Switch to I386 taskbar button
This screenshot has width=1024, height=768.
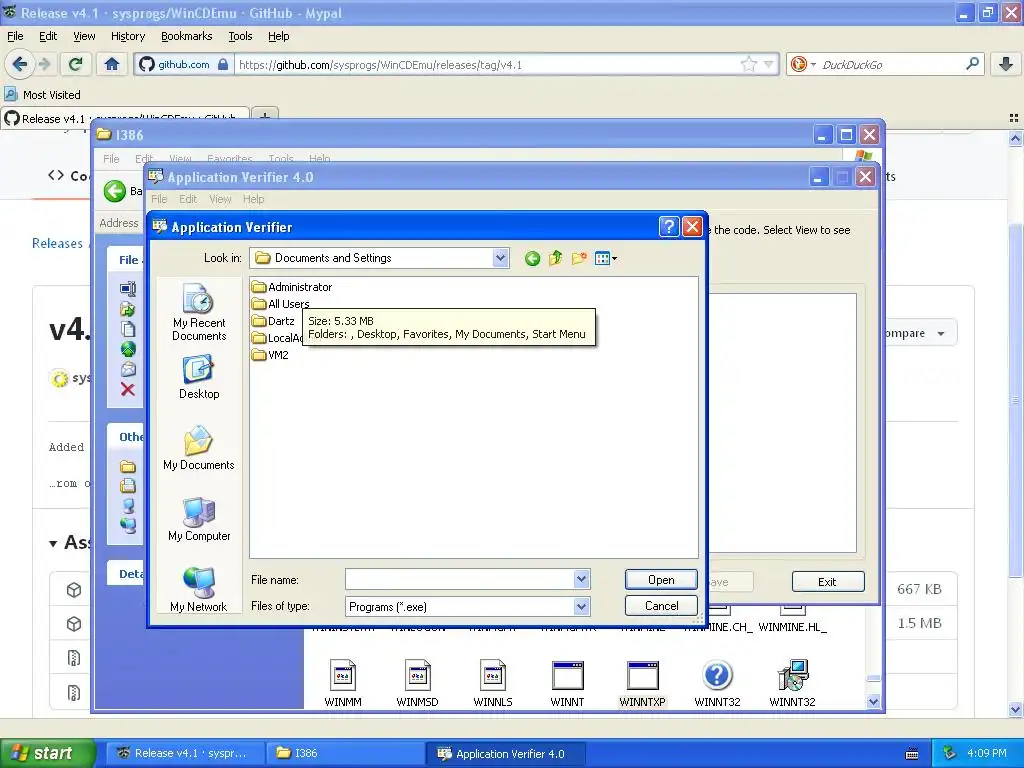345,753
